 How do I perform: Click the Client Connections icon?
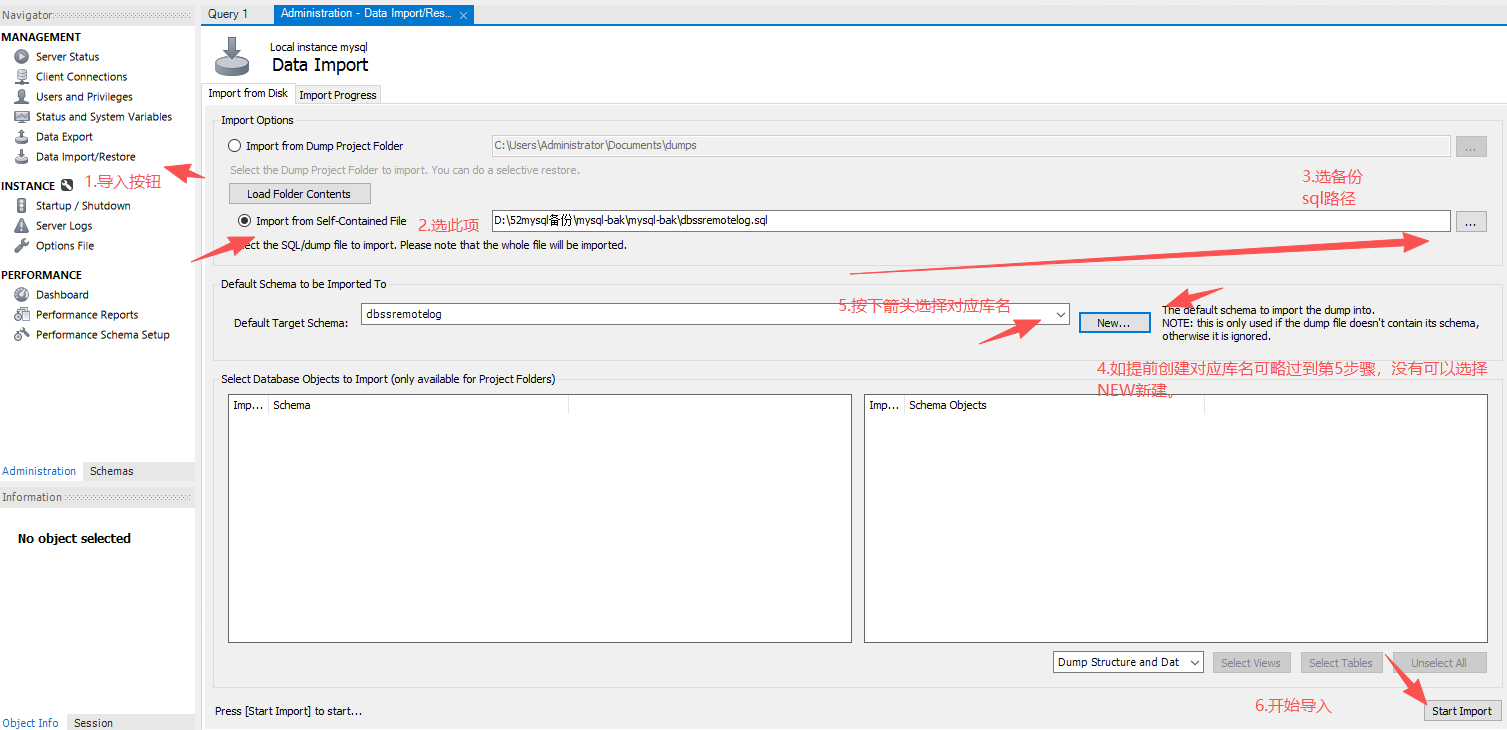[x=21, y=77]
